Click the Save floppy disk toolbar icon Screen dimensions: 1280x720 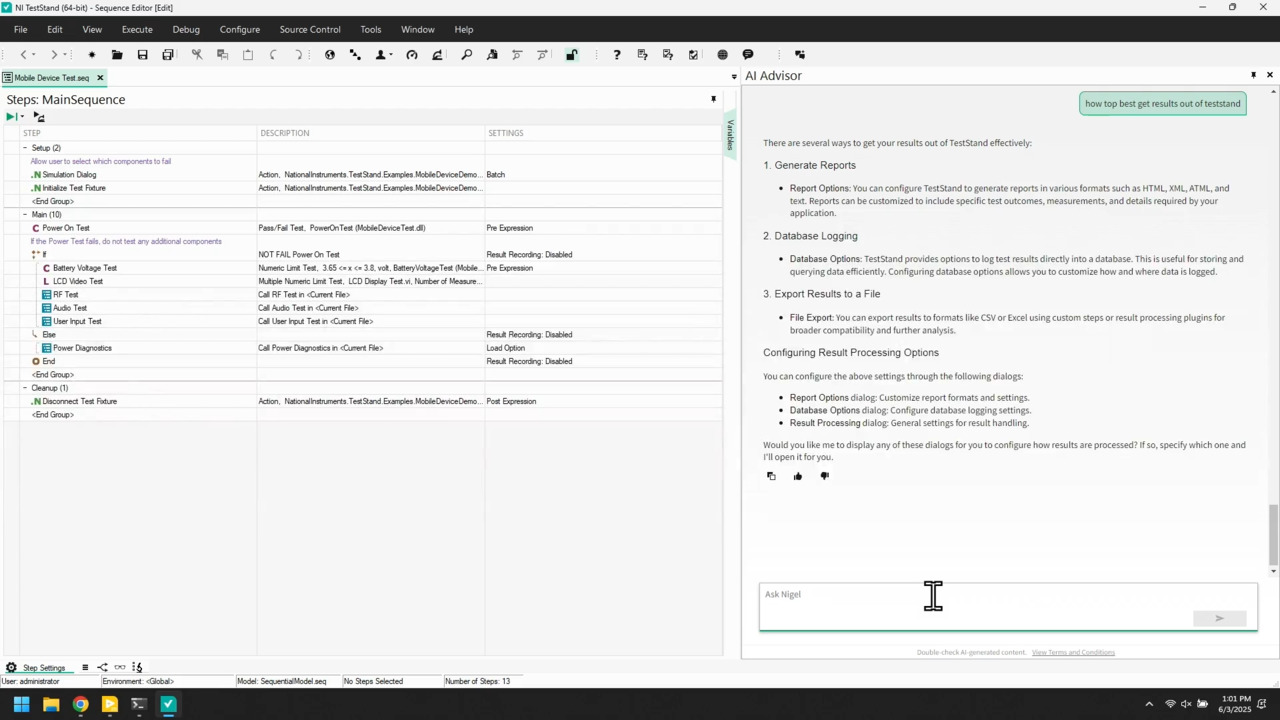point(143,55)
